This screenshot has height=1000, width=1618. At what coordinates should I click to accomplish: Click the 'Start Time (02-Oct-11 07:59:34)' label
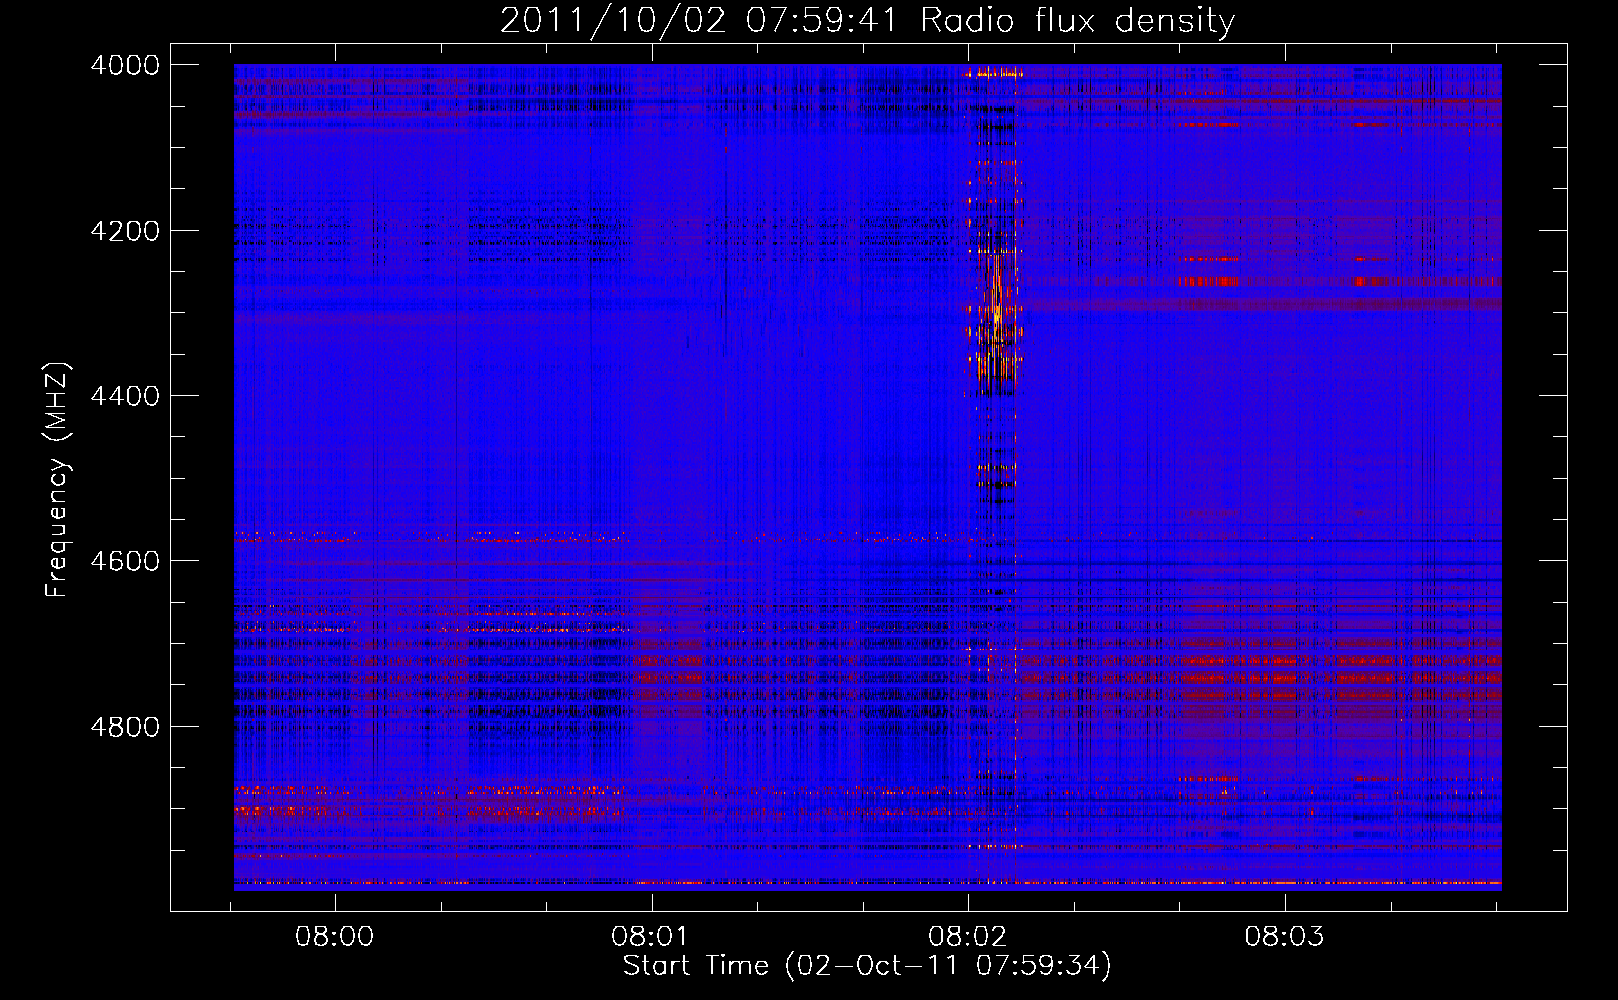point(867,966)
